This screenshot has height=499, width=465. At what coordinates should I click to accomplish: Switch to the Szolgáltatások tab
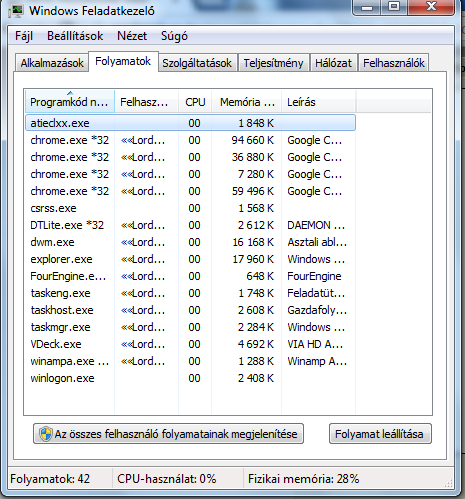click(x=197, y=63)
